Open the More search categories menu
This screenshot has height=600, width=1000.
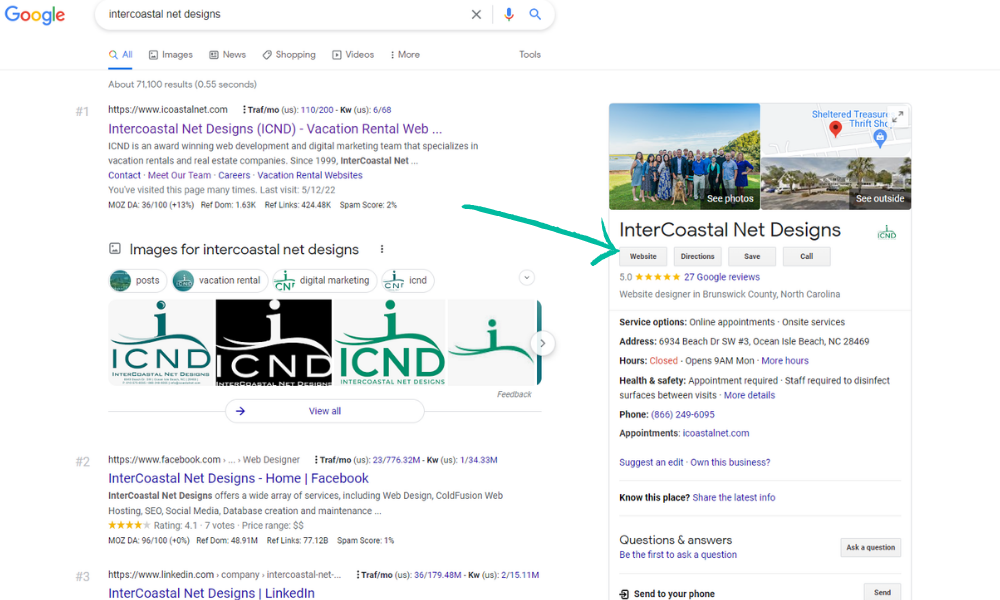point(405,55)
